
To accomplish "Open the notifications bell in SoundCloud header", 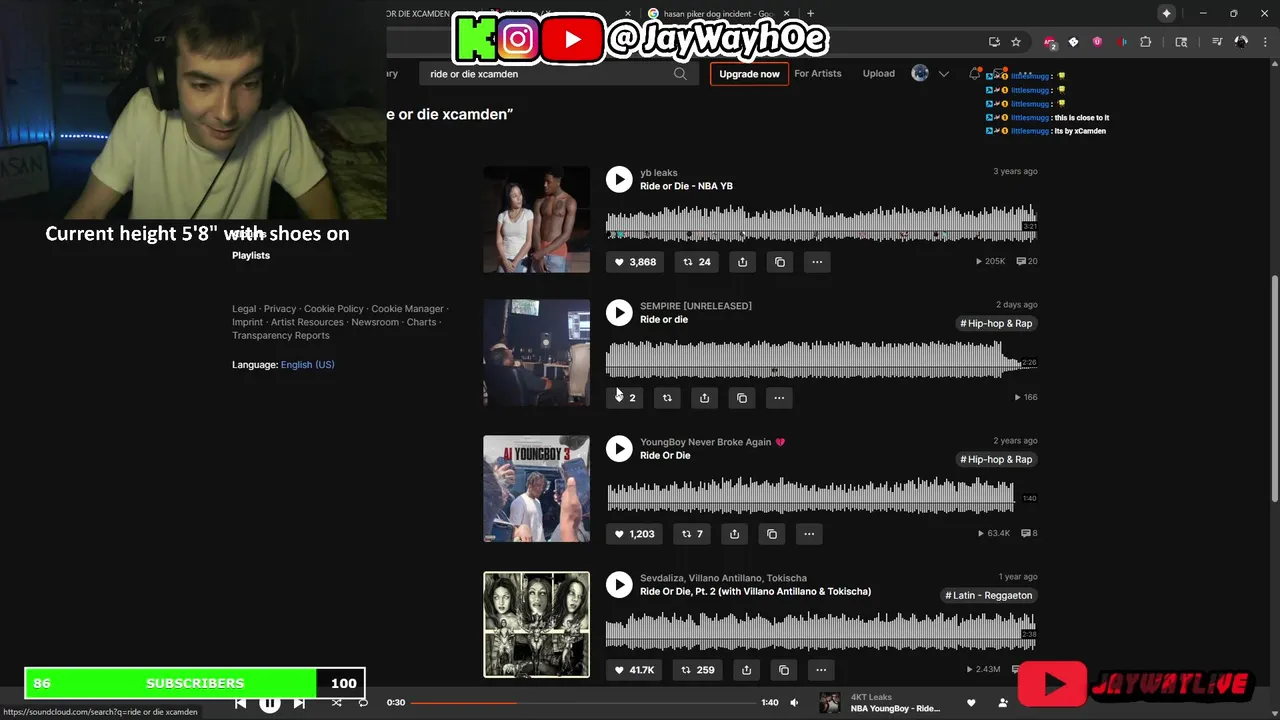I will (x=974, y=74).
